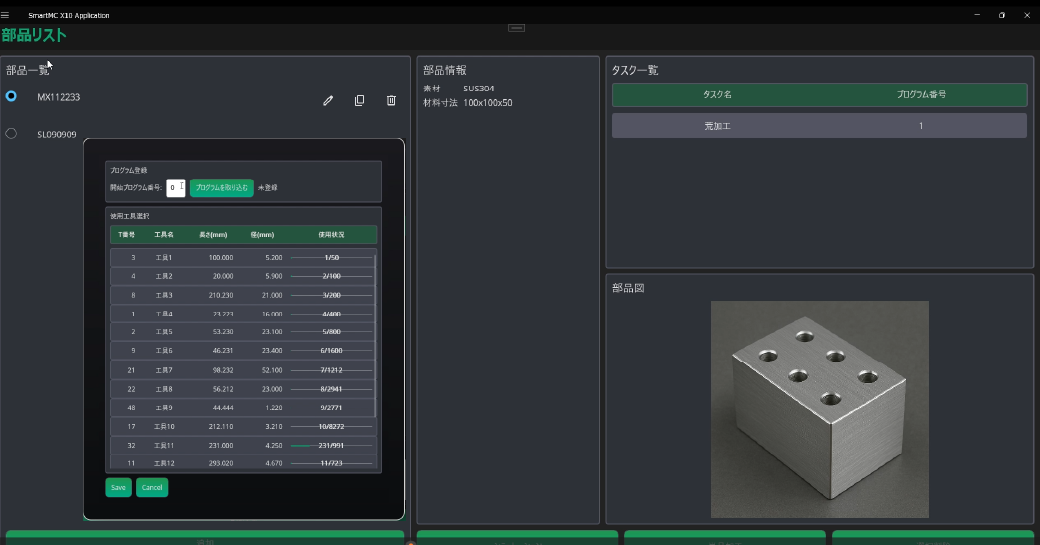Image resolution: width=1040 pixels, height=545 pixels.
Task: Click the タスク名 column header
Action: pyautogui.click(x=717, y=95)
